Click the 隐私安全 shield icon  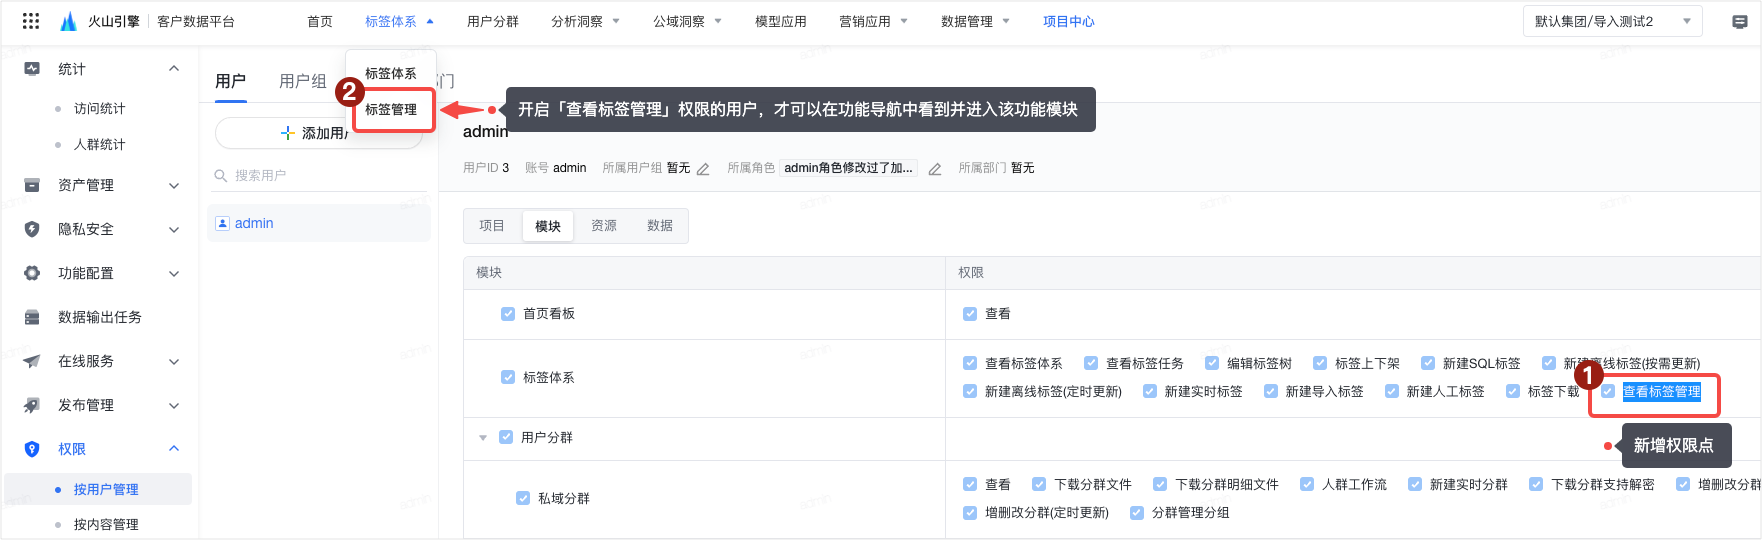coord(32,229)
